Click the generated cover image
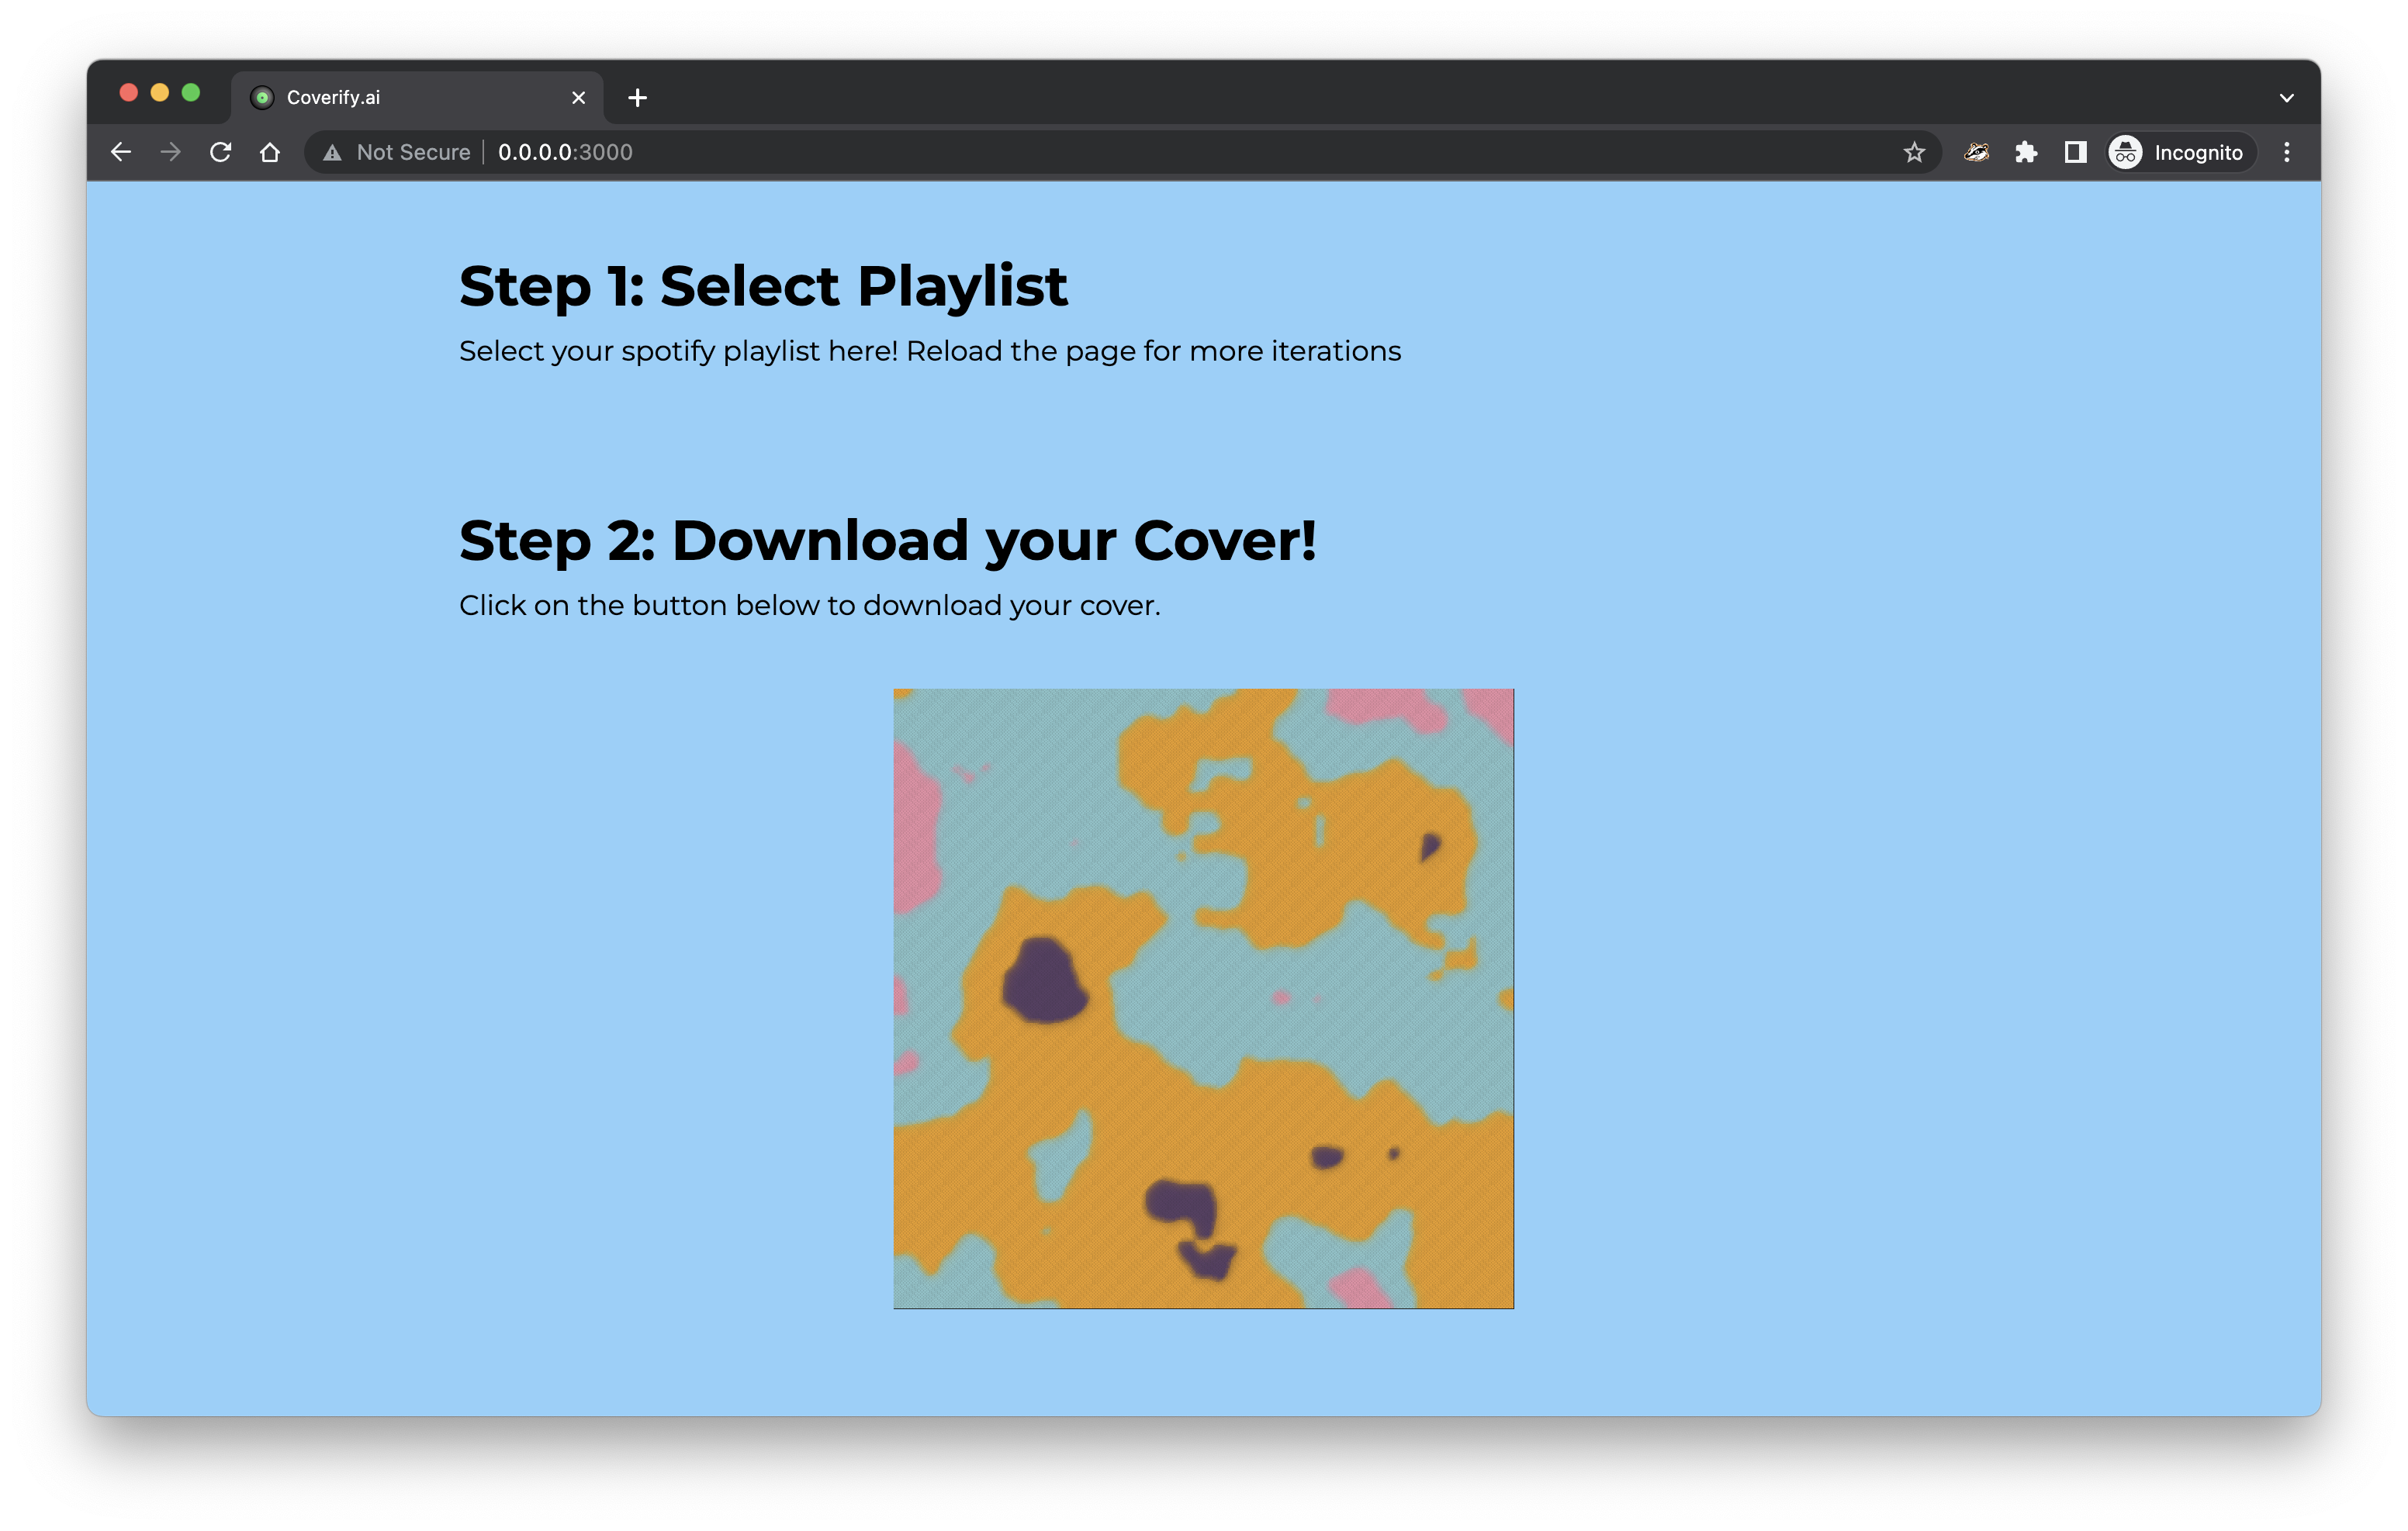Screen dimensions: 2408x1531 click(x=1203, y=998)
